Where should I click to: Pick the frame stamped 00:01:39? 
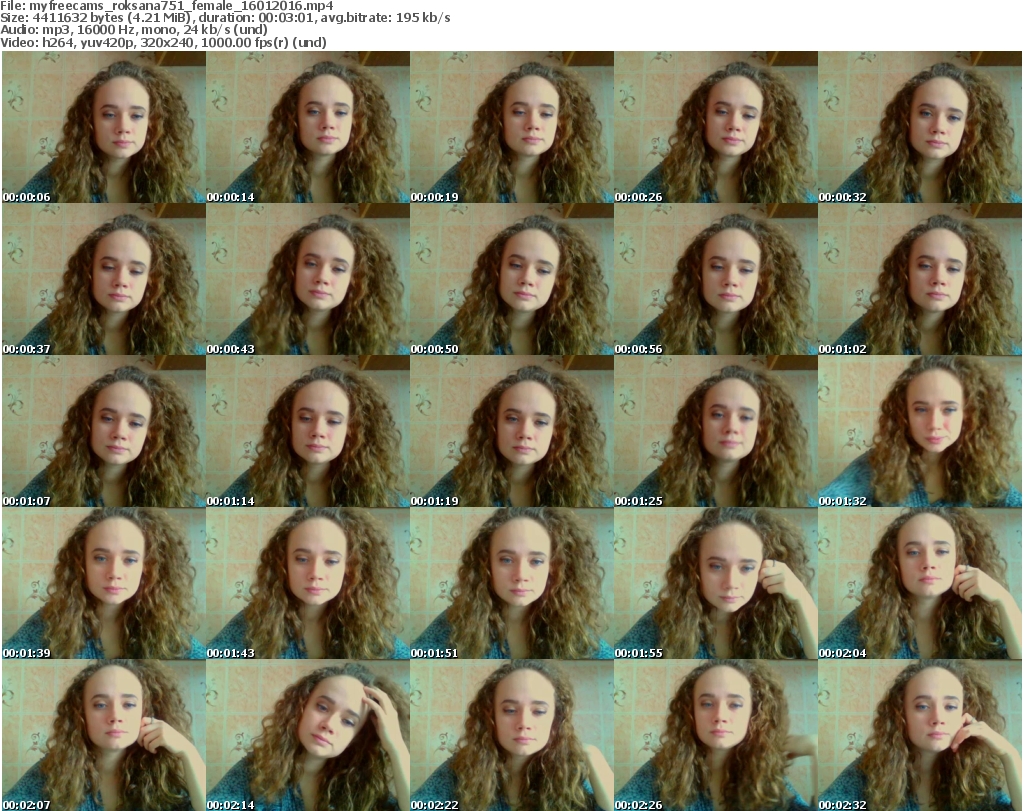(104, 584)
